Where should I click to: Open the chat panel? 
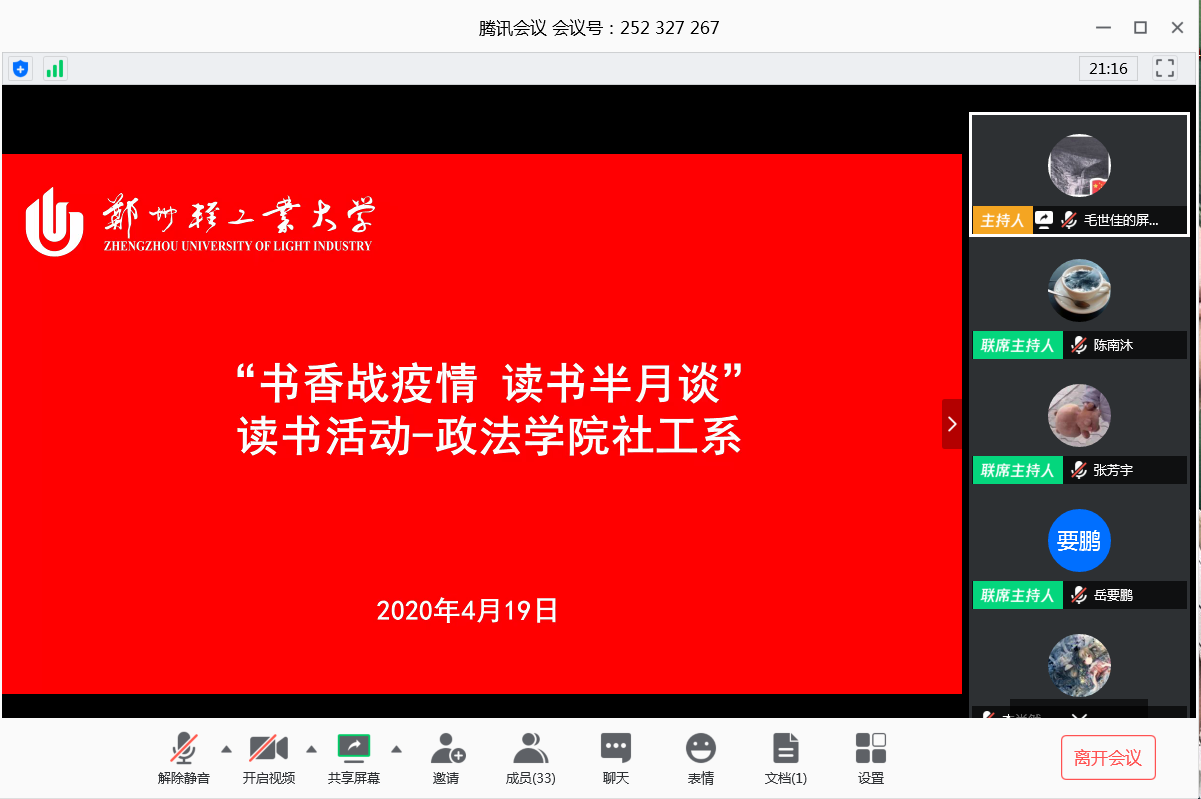pyautogui.click(x=615, y=758)
